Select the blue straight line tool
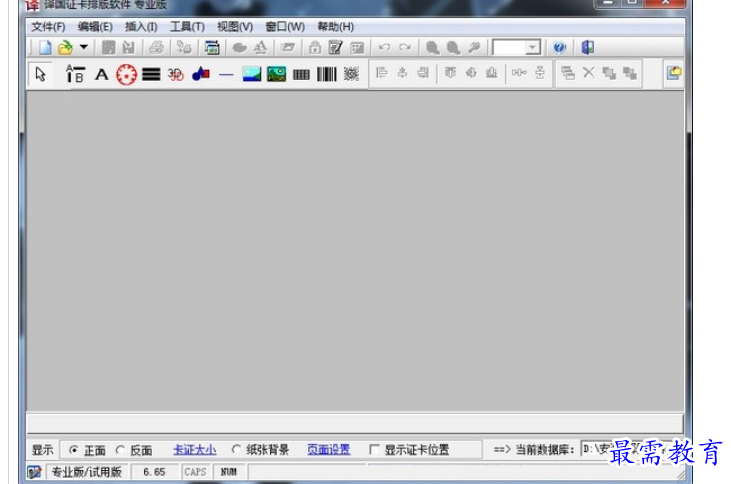731x484 pixels. [226, 74]
